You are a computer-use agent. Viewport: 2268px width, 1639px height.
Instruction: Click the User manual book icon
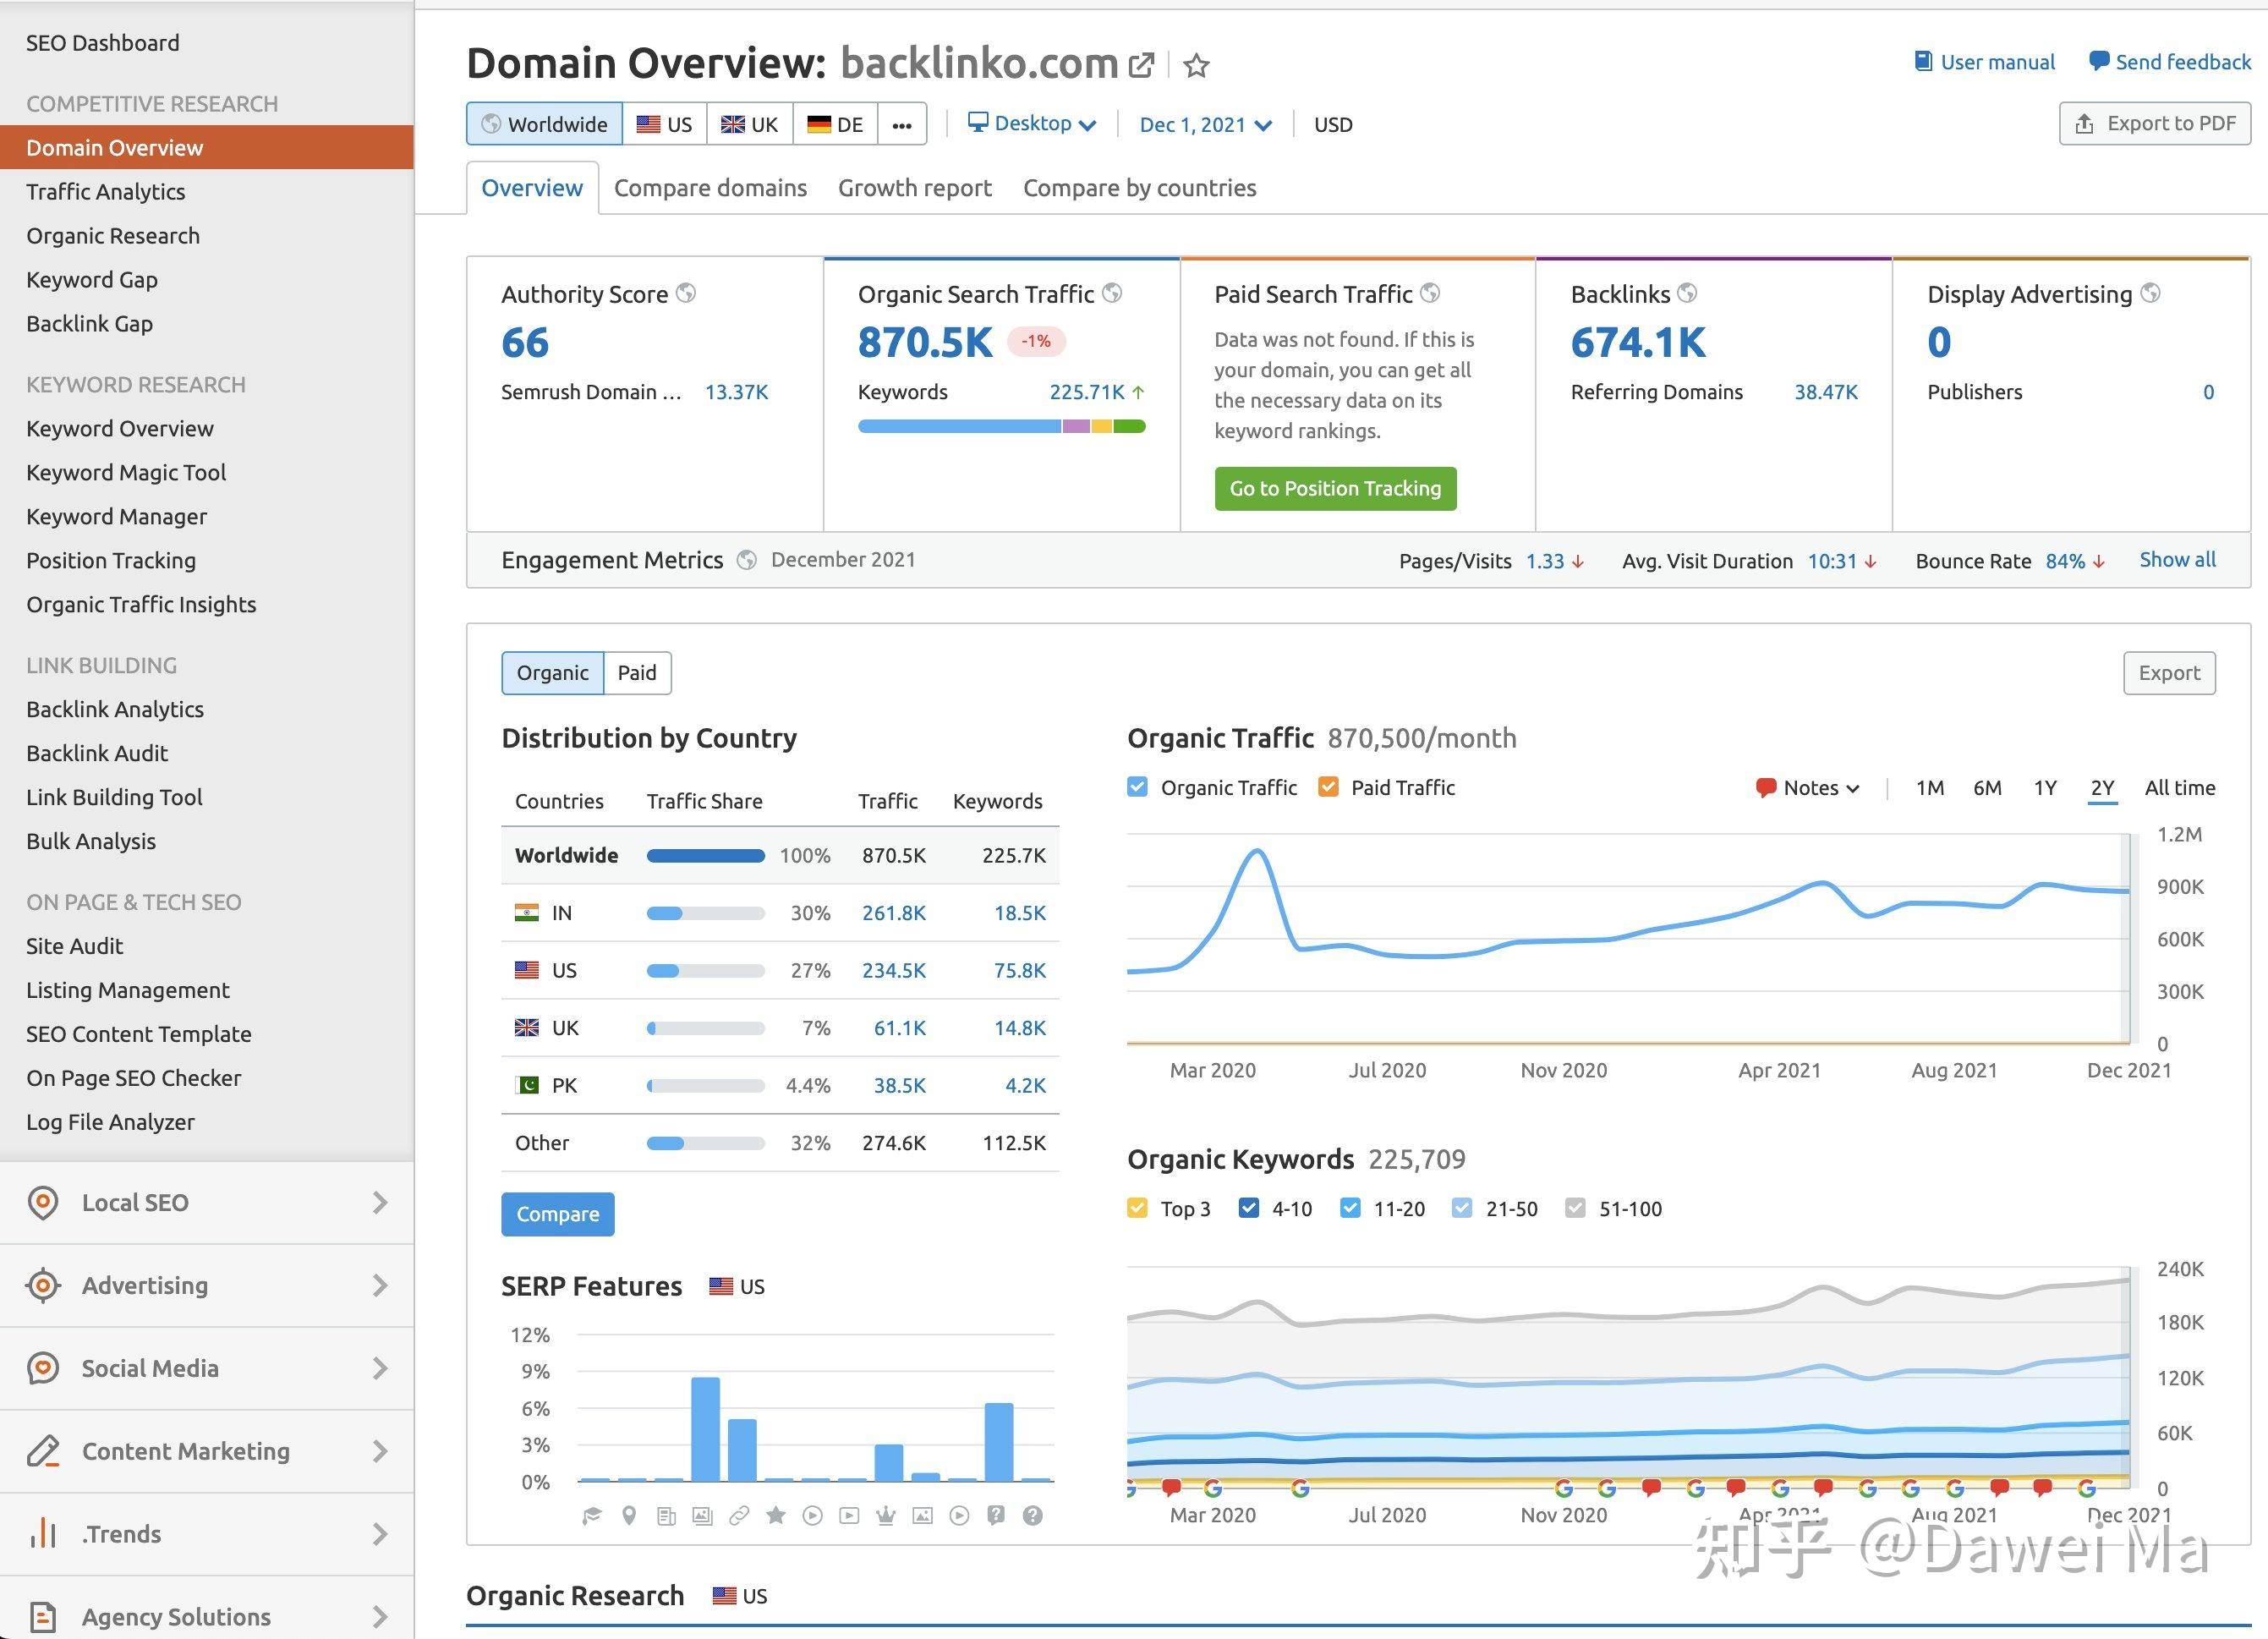(1922, 61)
